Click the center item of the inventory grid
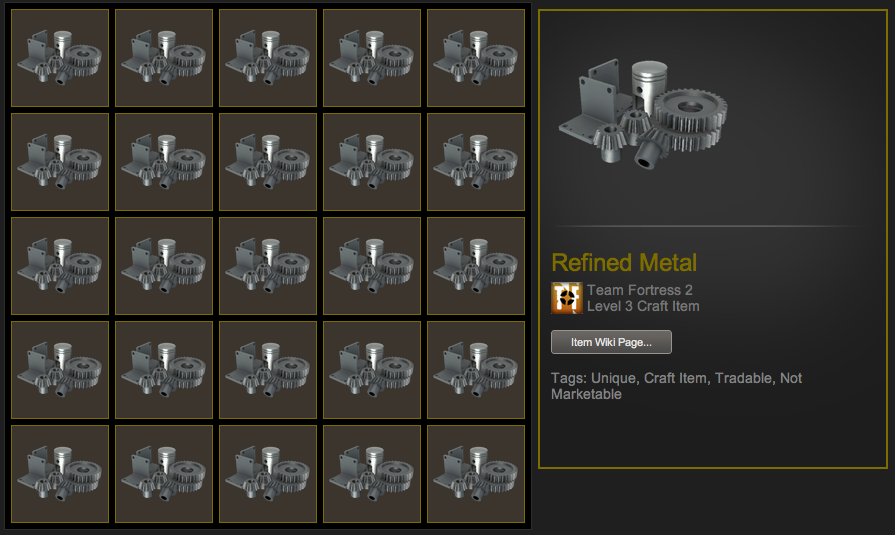This screenshot has height=535, width=895. [x=268, y=266]
